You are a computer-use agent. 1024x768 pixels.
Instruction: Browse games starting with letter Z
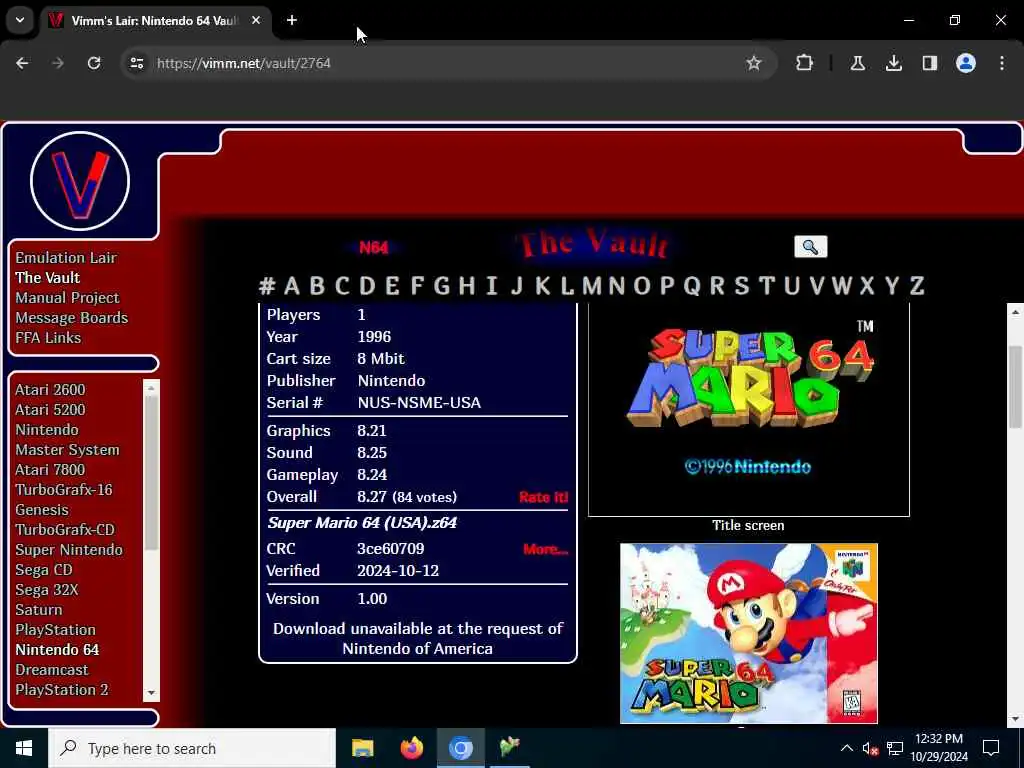pyautogui.click(x=917, y=286)
